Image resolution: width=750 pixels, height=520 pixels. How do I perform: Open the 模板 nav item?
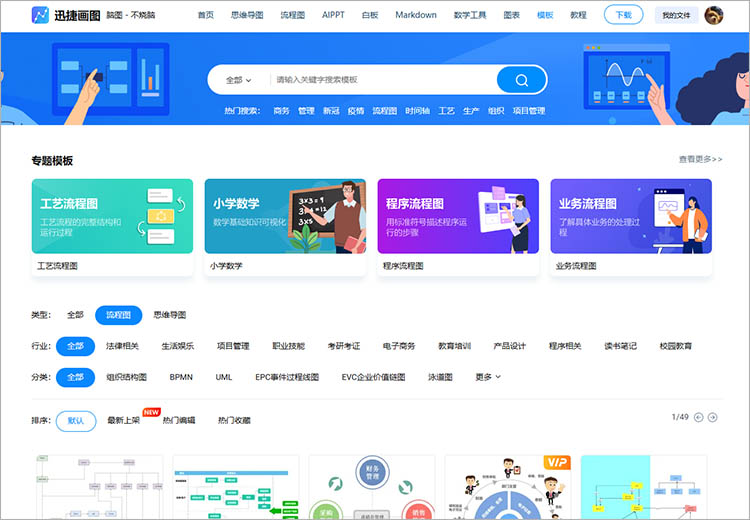545,15
